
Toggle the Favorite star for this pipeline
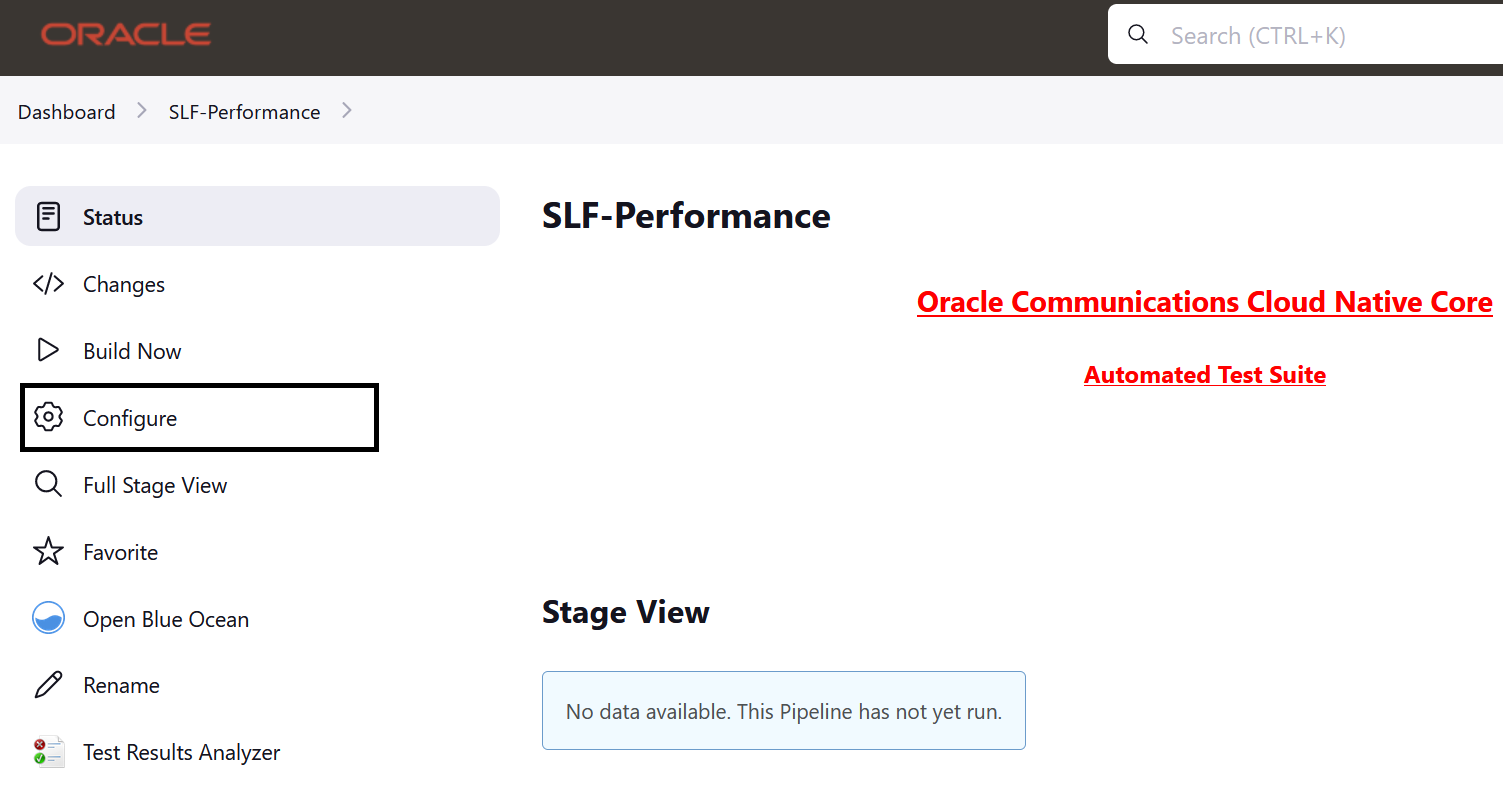[48, 551]
